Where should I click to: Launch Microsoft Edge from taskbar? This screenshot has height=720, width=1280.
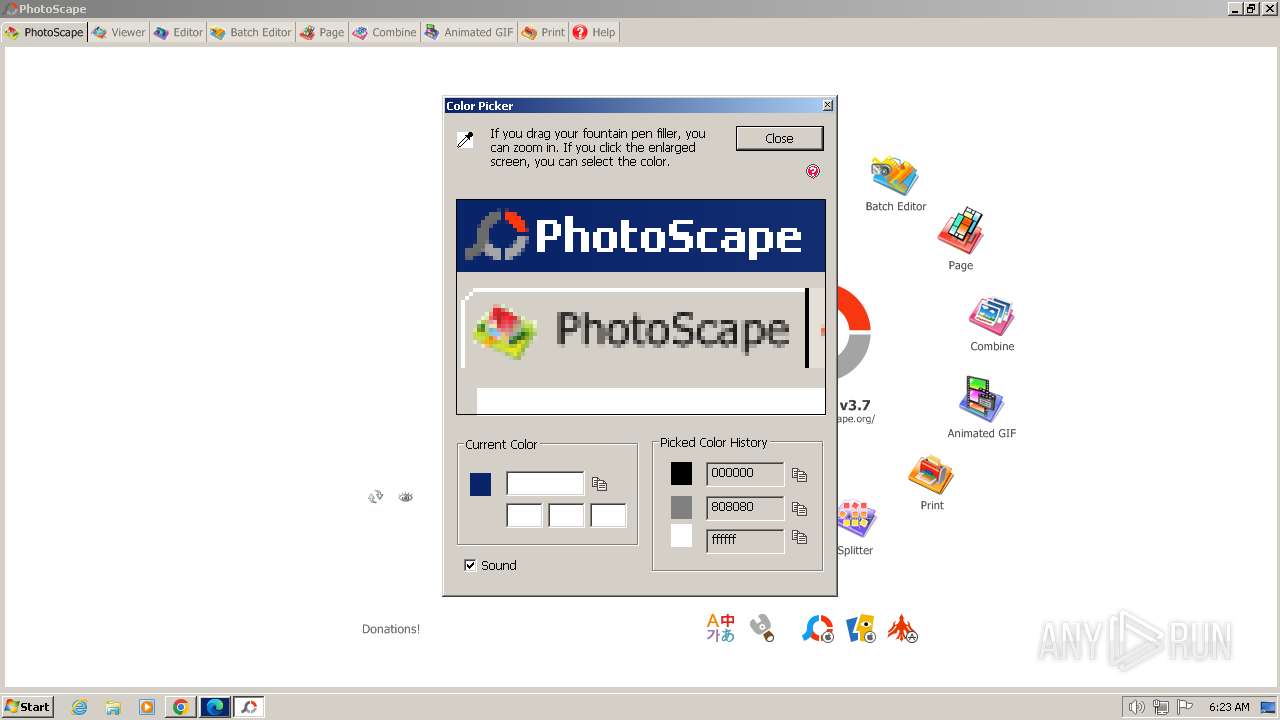click(x=215, y=707)
